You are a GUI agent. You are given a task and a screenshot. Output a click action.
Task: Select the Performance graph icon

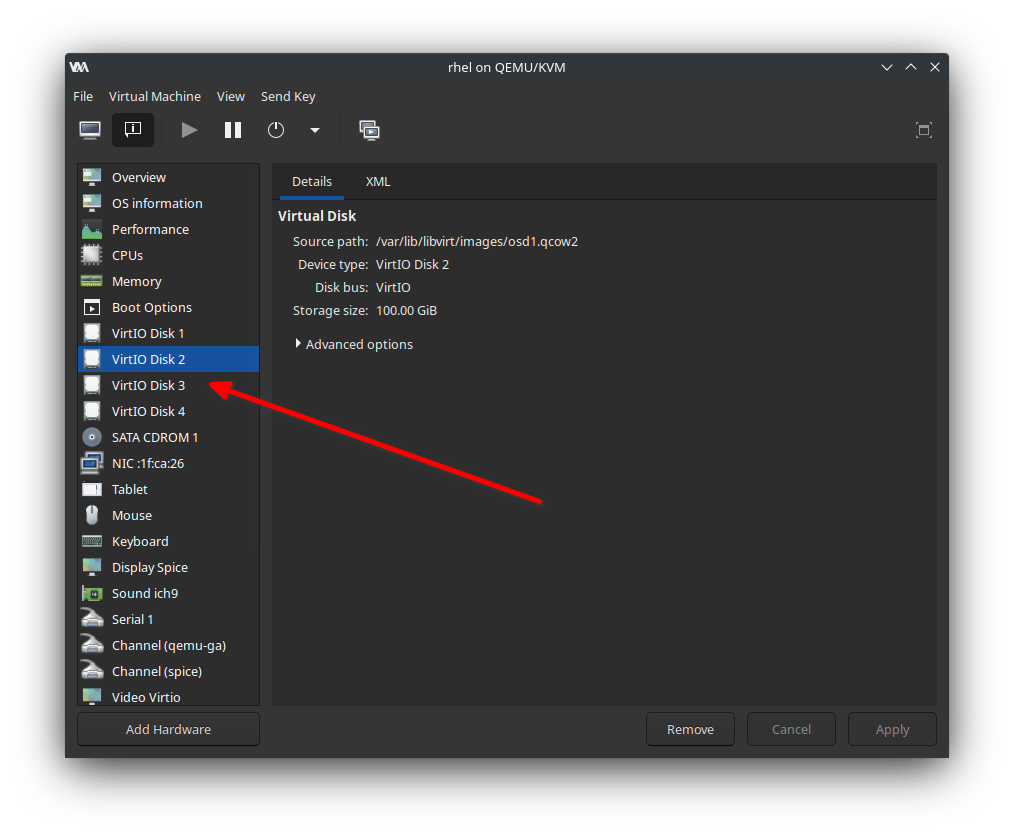(92, 230)
